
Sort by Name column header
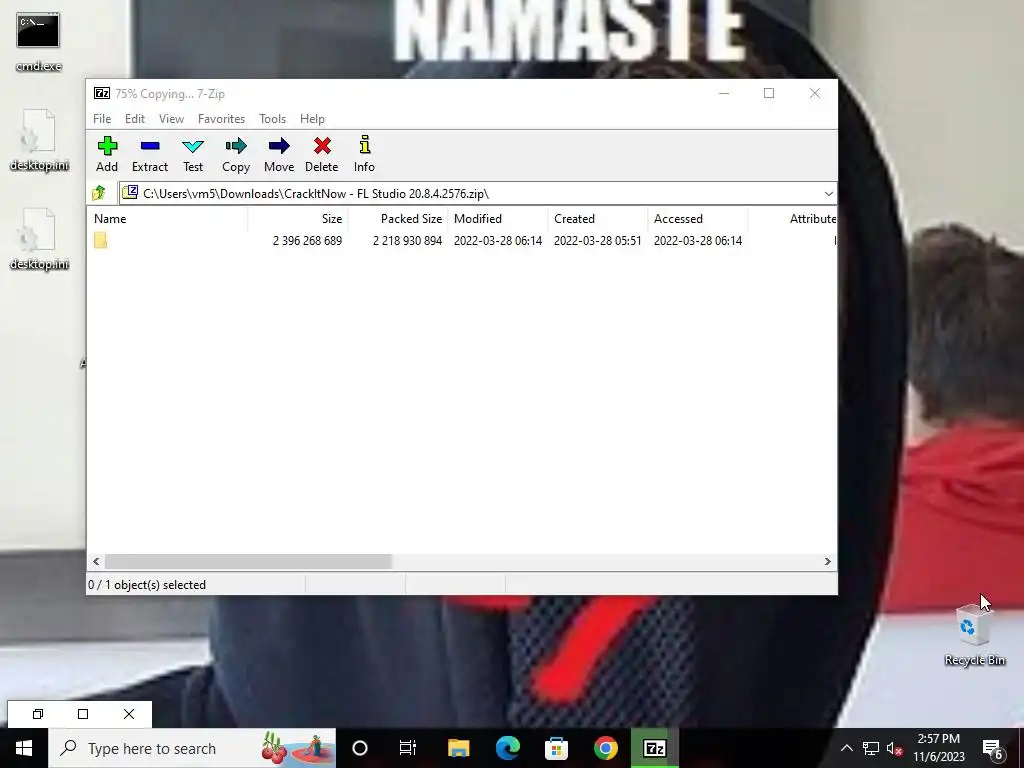click(167, 219)
